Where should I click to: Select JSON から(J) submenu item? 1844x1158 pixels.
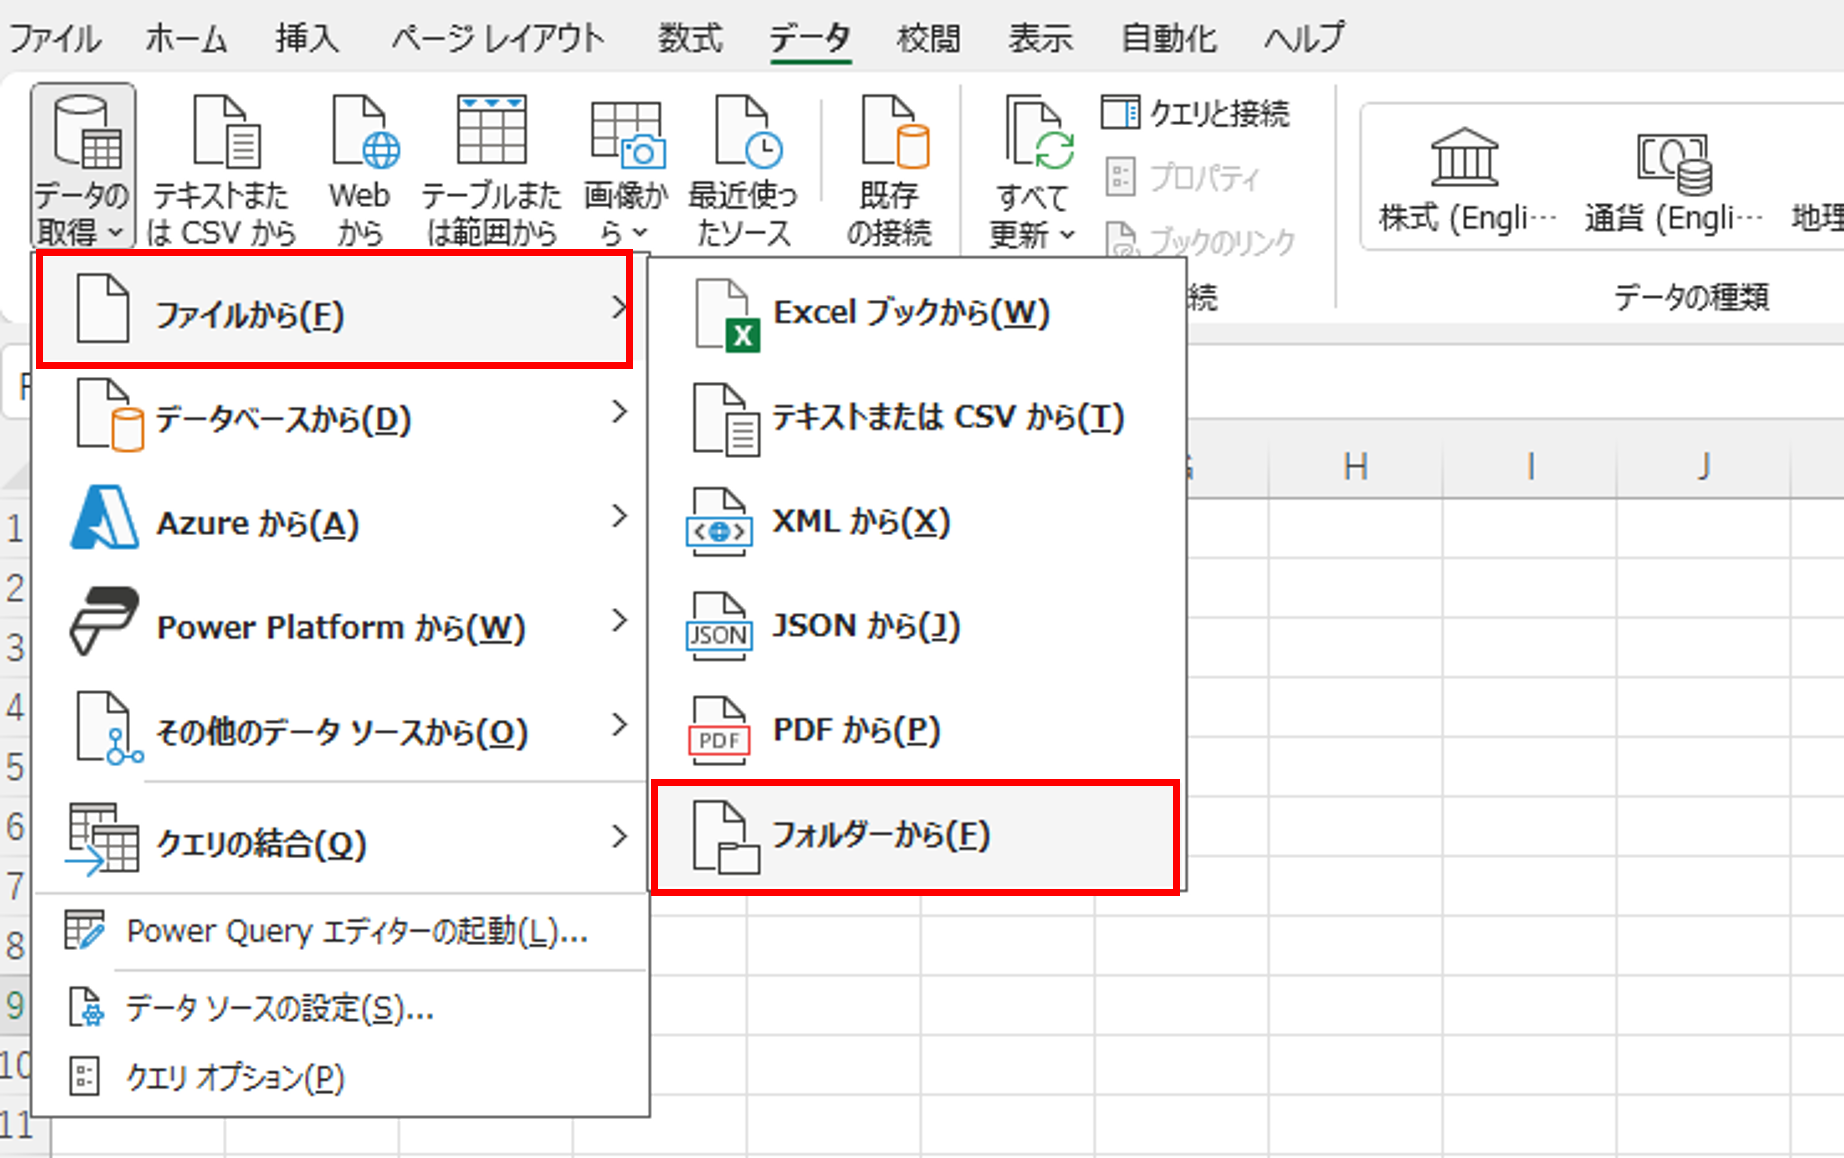point(916,625)
